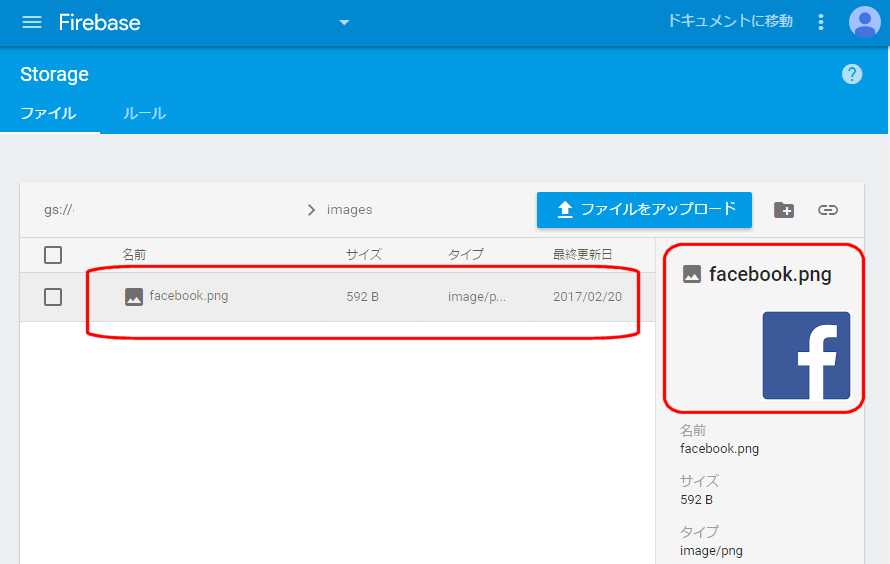This screenshot has width=890, height=564.
Task: Sort by サイズ column header
Action: (x=364, y=254)
